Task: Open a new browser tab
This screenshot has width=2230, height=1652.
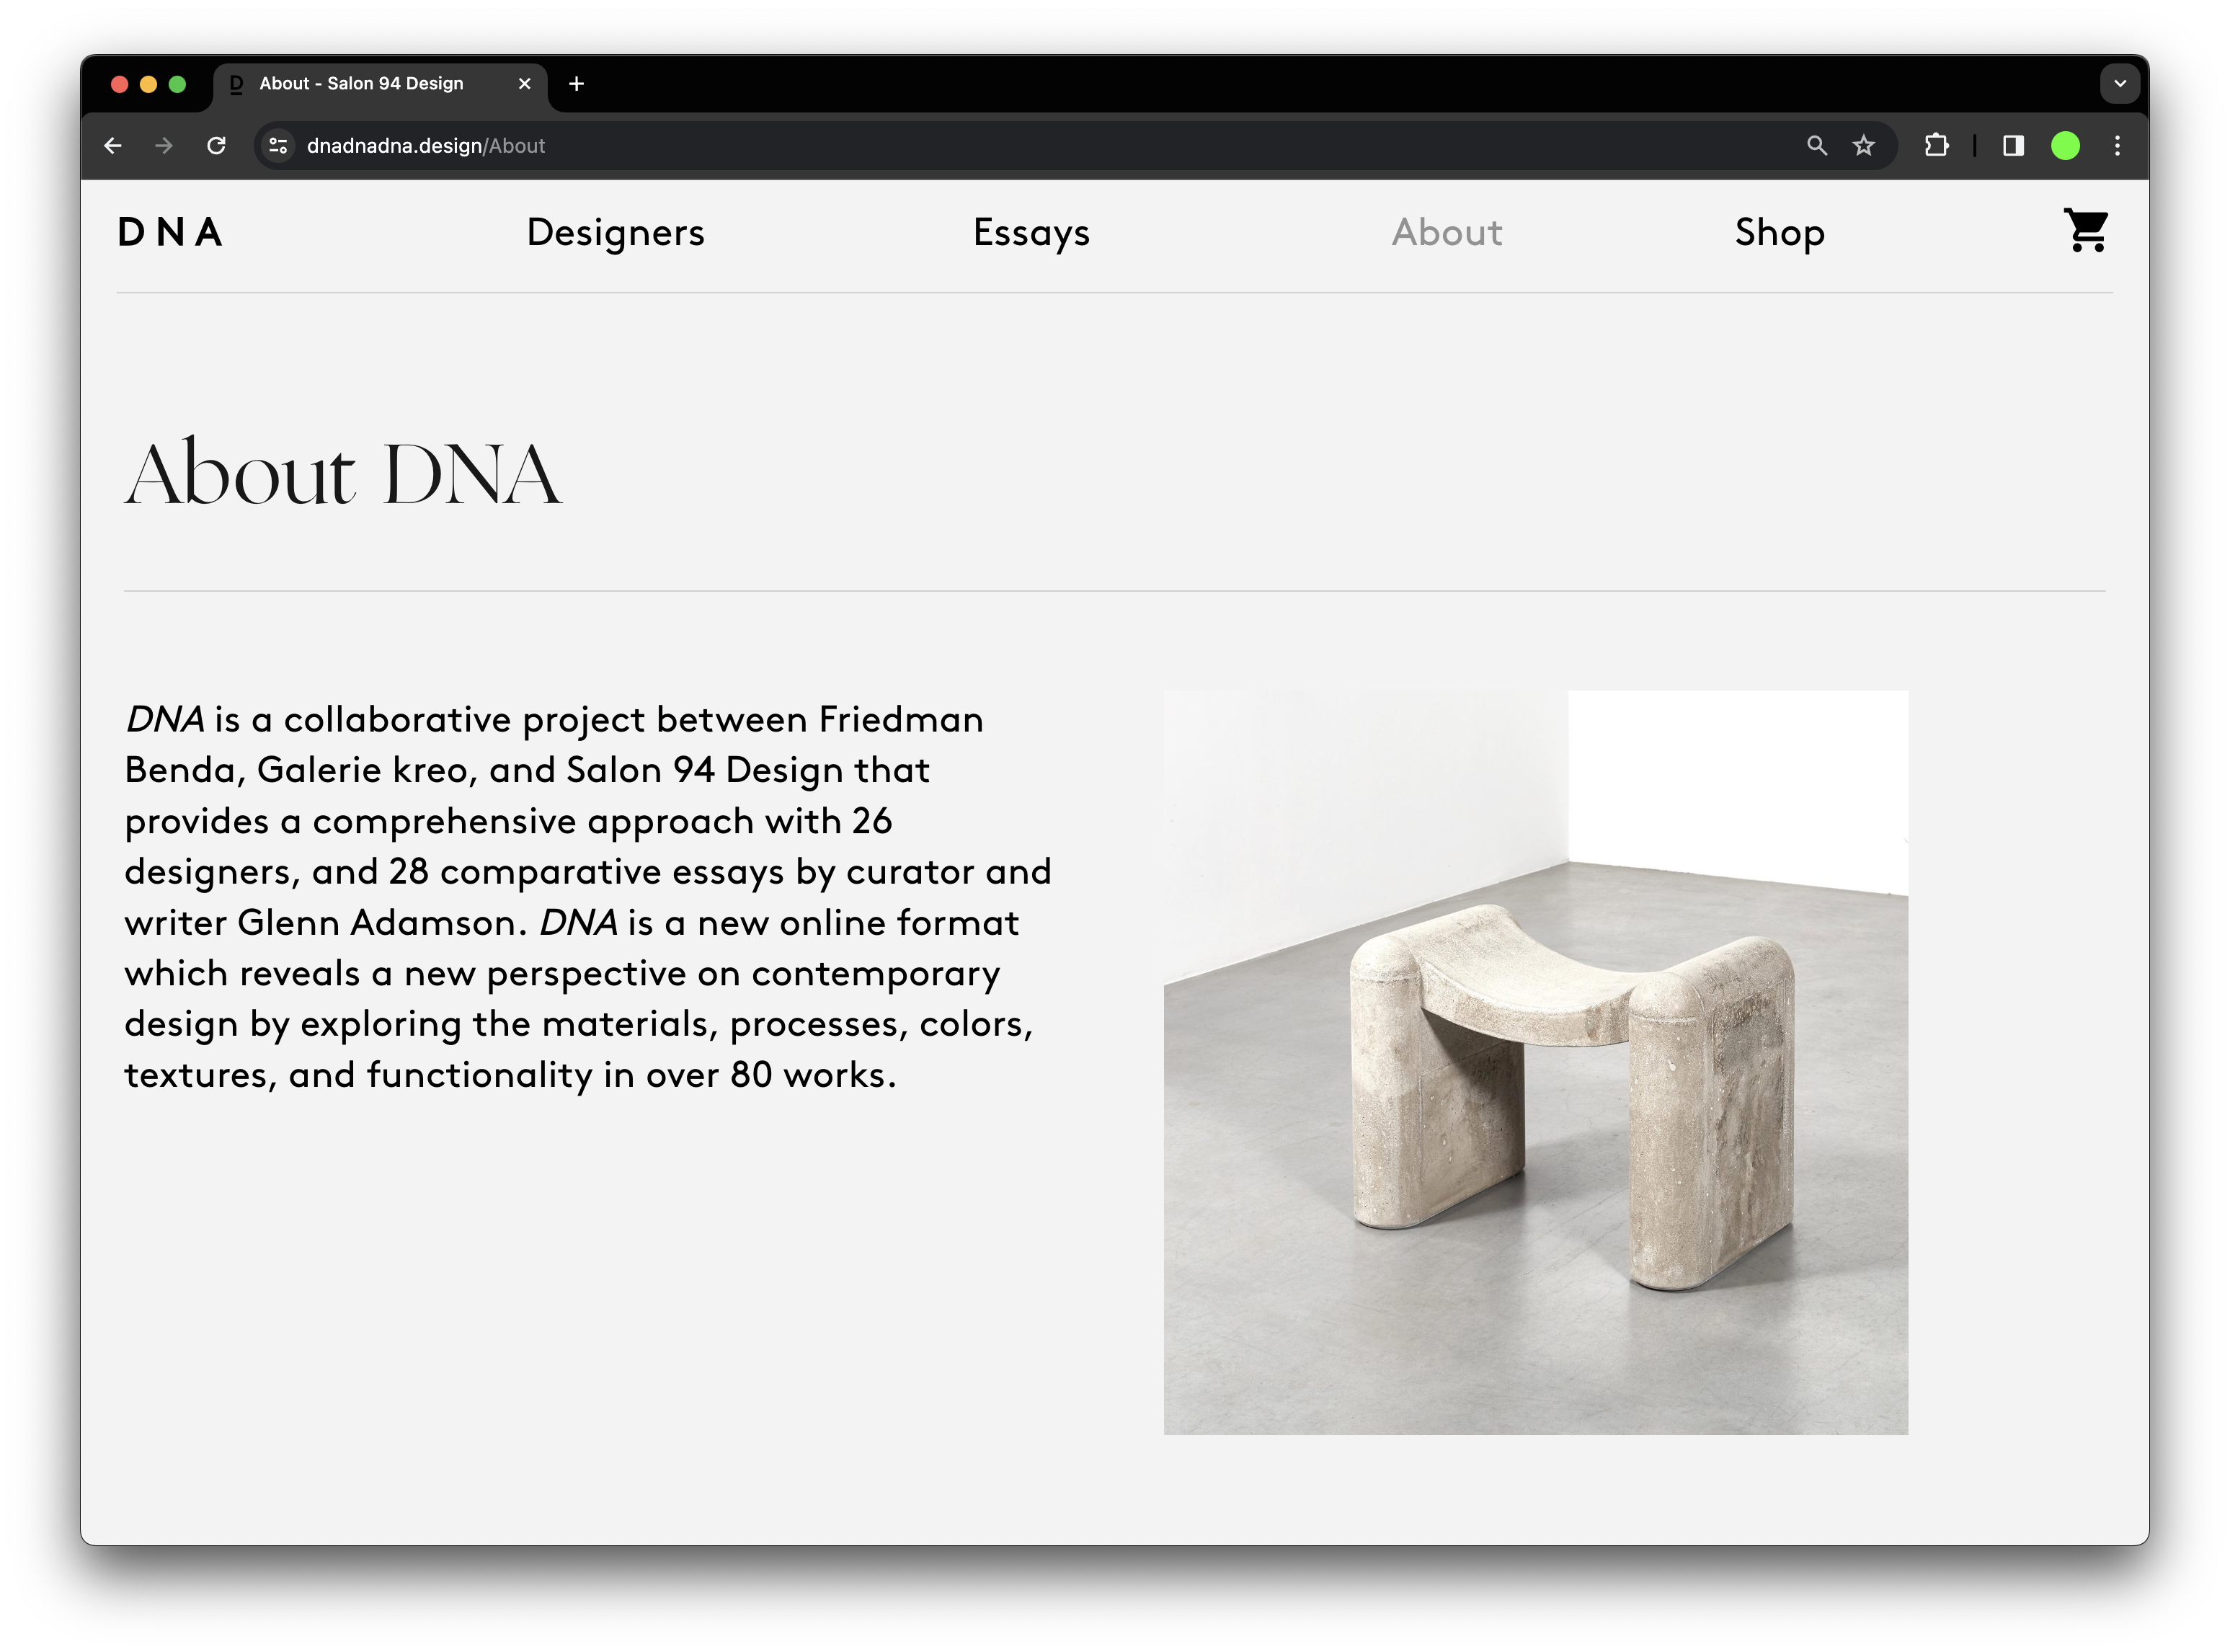Action: (576, 84)
